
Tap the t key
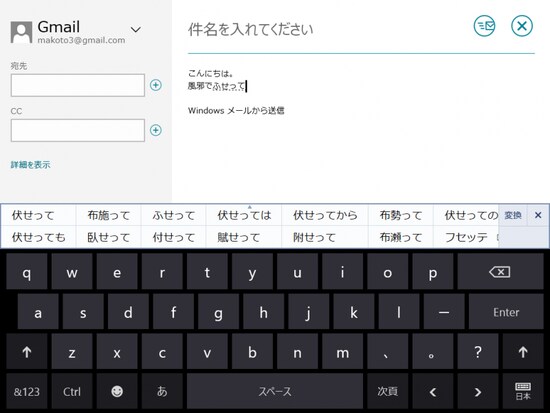(207, 272)
